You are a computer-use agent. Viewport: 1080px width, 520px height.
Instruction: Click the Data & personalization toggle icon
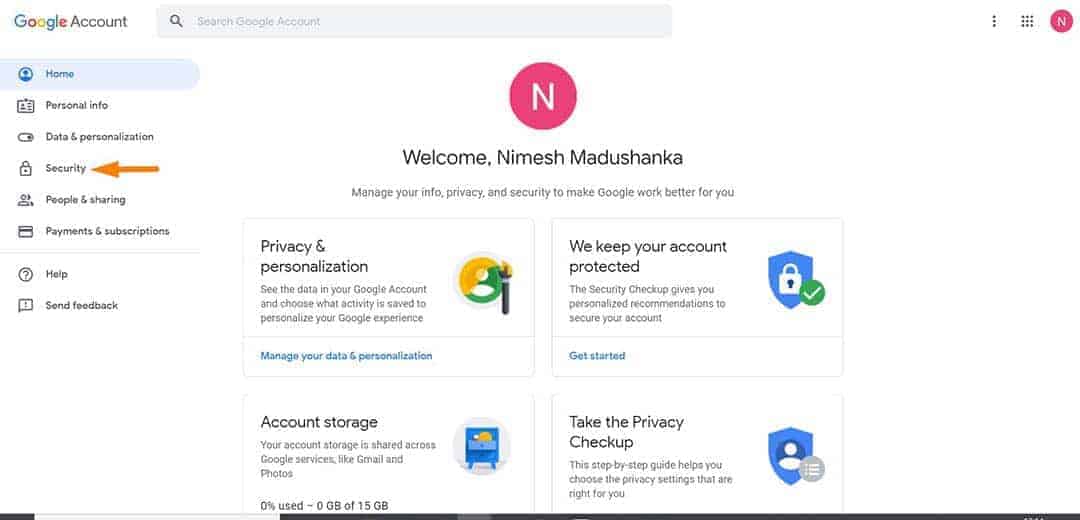(26, 137)
